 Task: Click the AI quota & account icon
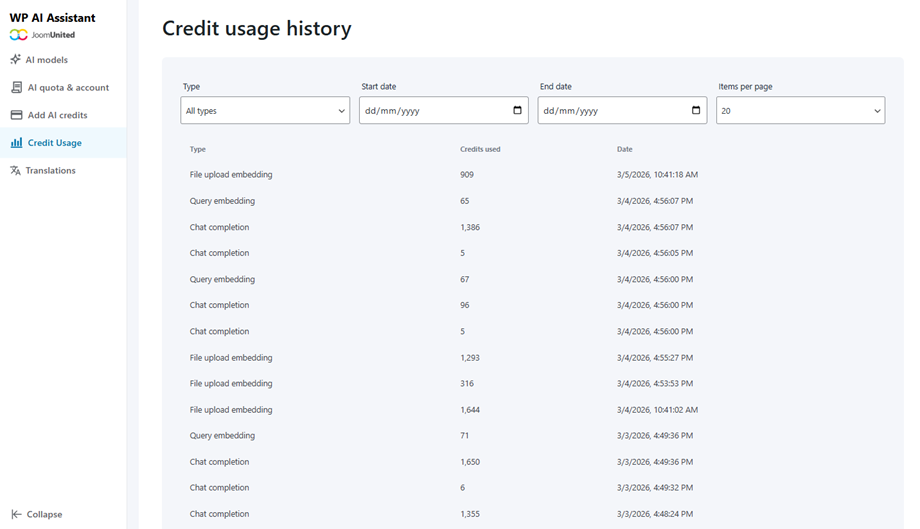[x=16, y=88]
